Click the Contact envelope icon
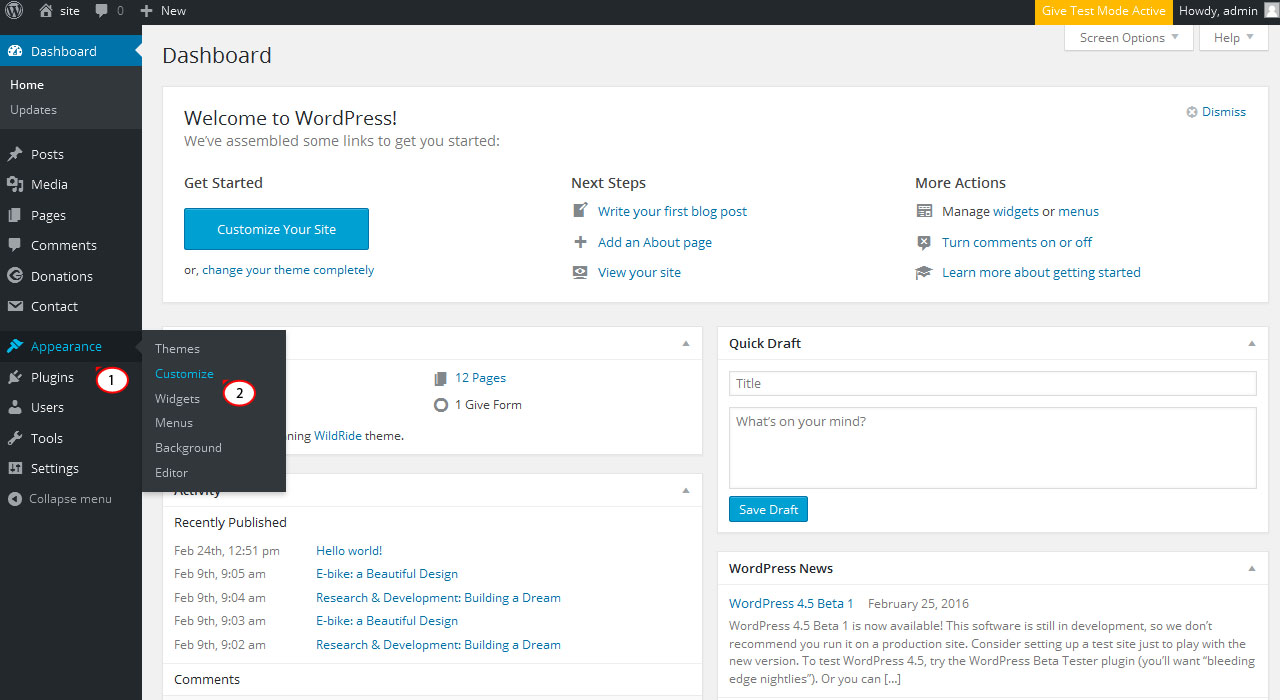 point(15,306)
